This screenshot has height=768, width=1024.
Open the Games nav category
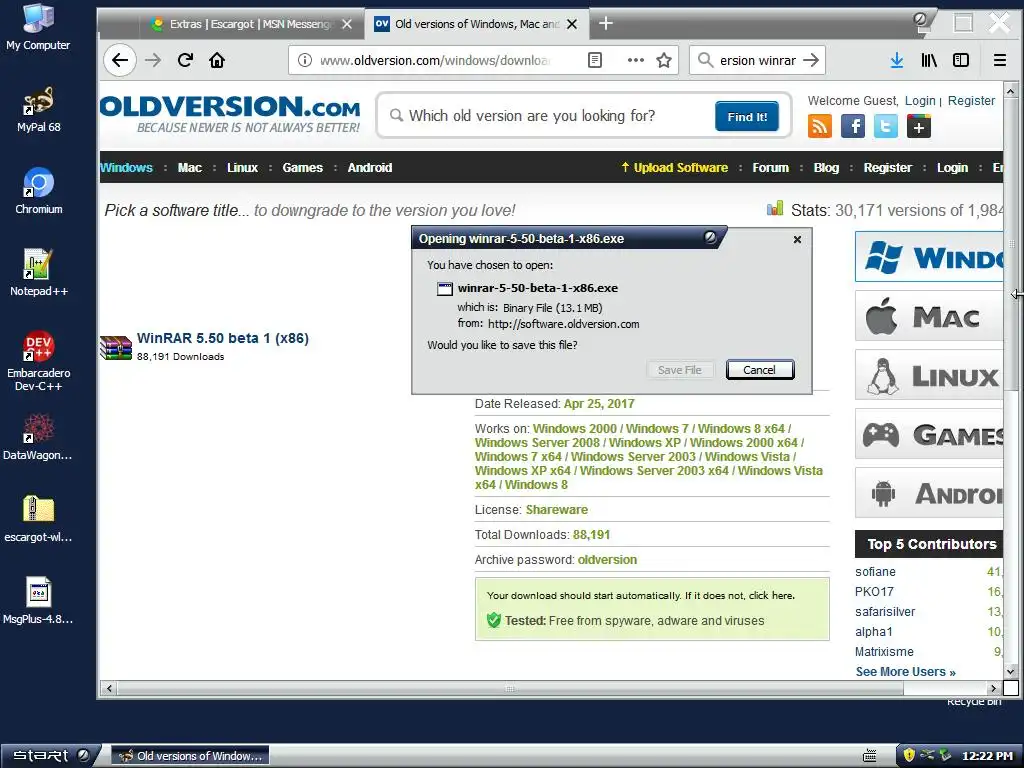pyautogui.click(x=302, y=167)
